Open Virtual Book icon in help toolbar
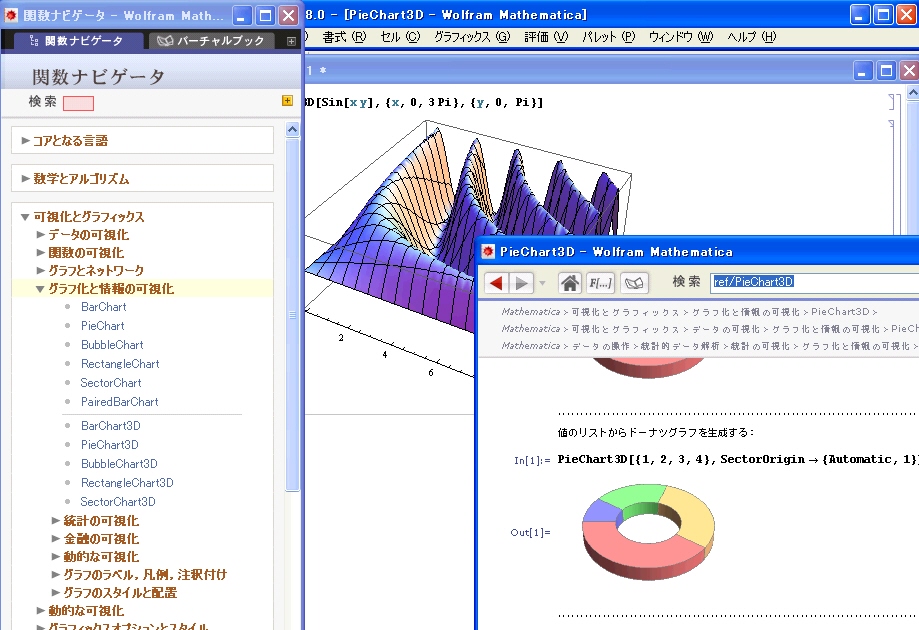 635,283
